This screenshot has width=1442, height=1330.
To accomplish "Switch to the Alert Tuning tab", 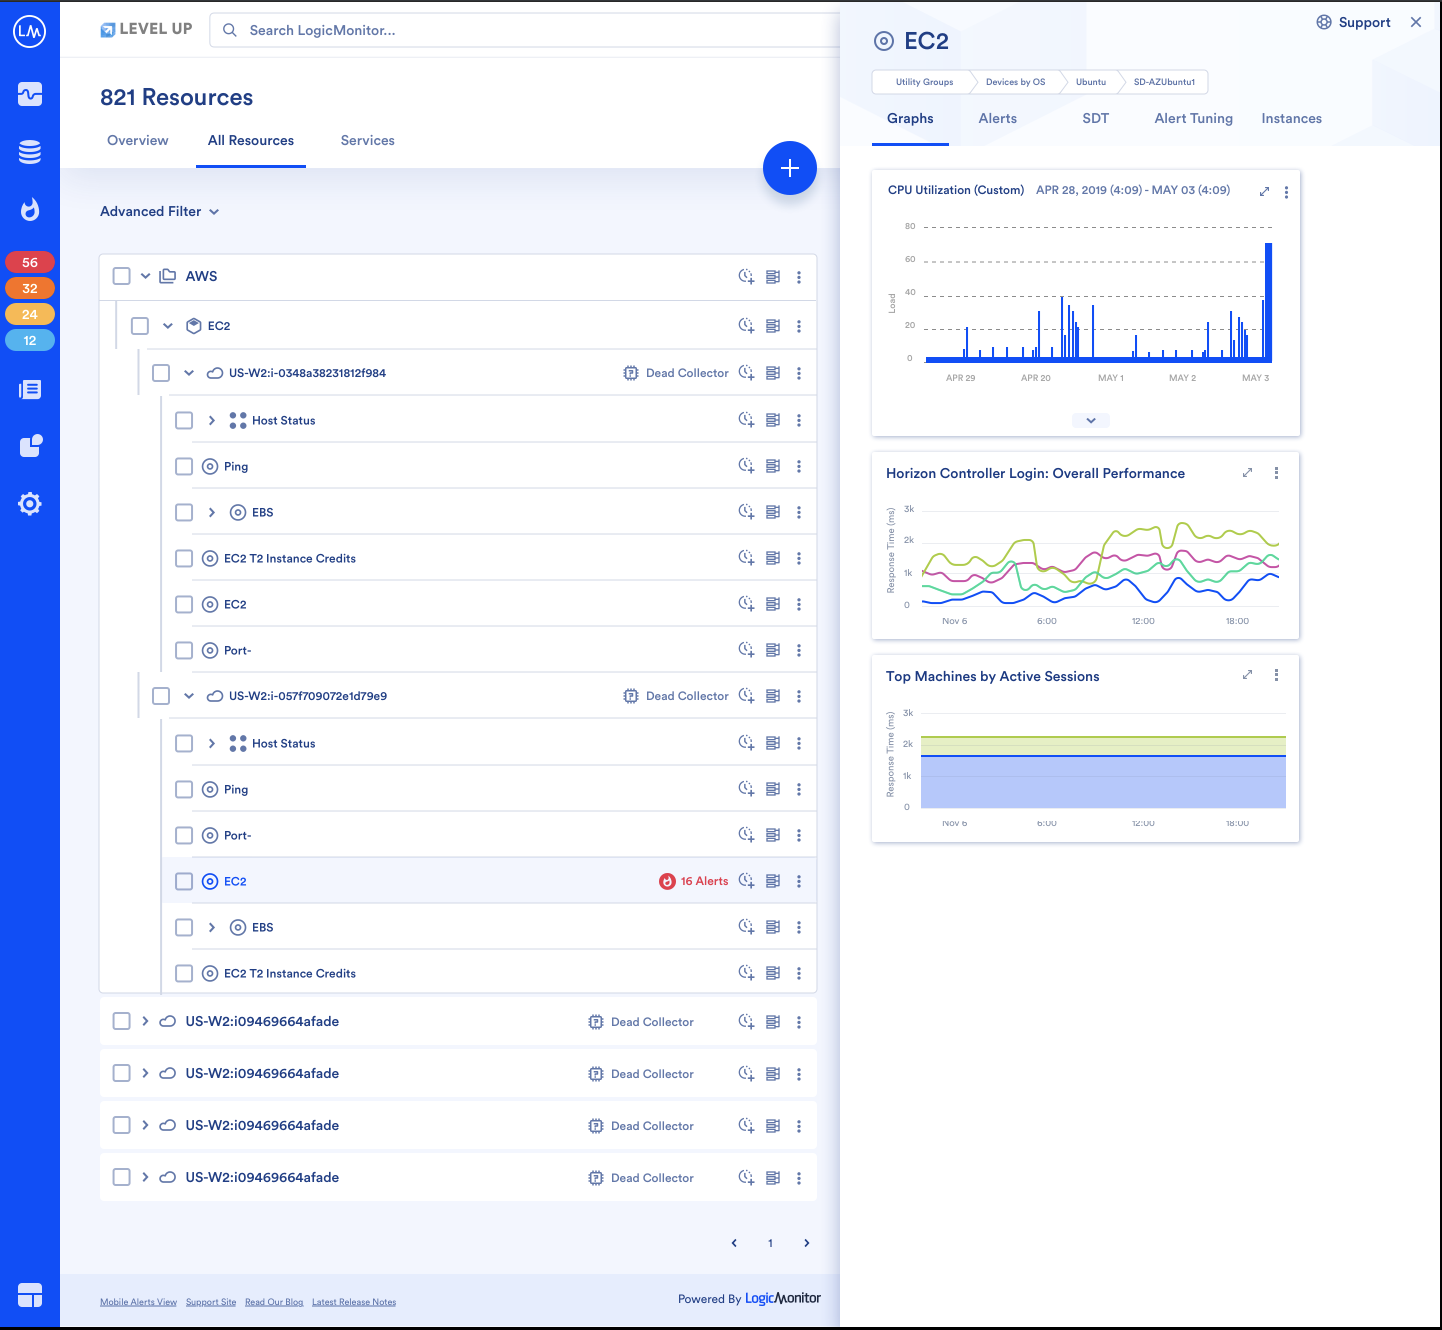I will (x=1193, y=118).
